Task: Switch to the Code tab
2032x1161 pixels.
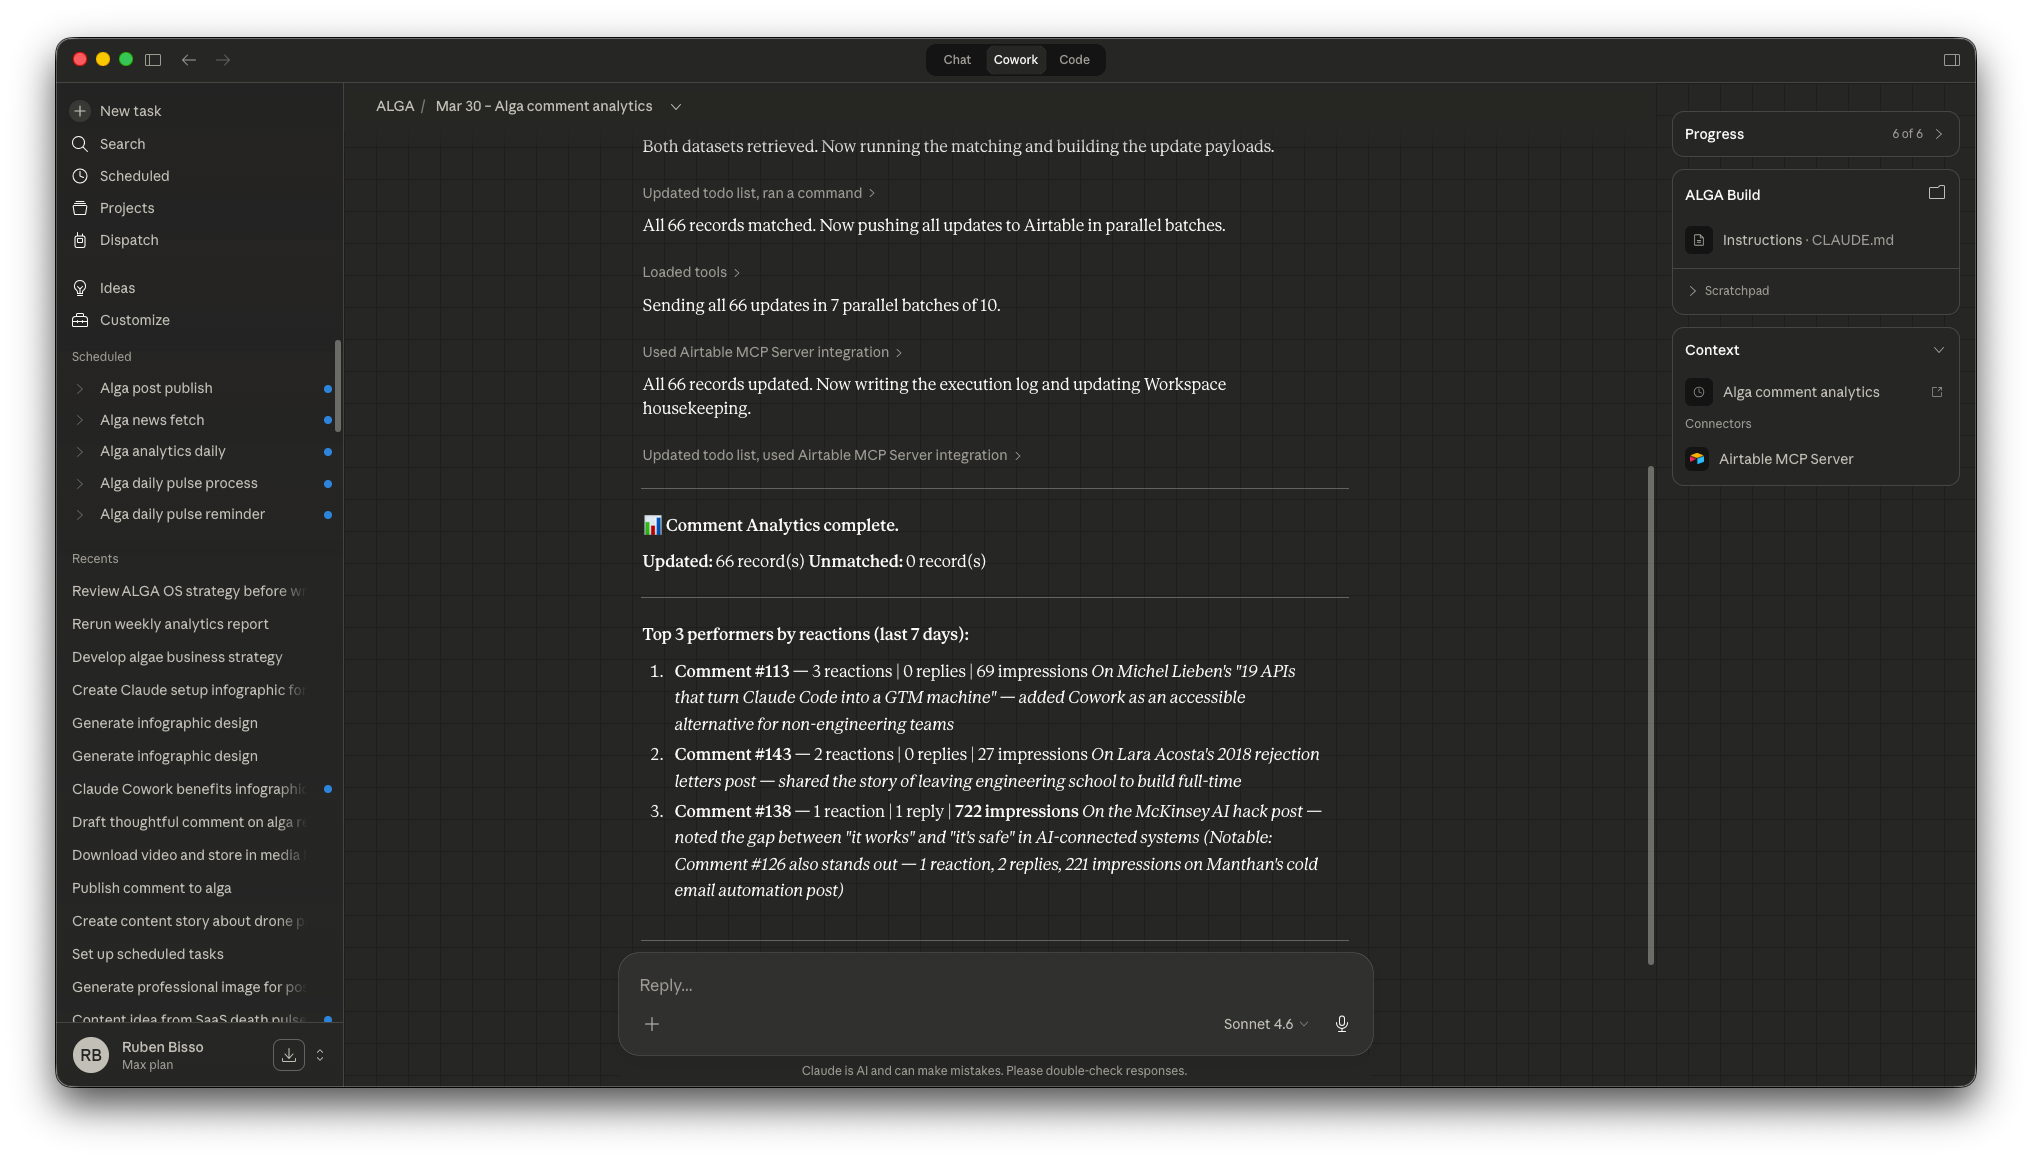Action: (1074, 60)
